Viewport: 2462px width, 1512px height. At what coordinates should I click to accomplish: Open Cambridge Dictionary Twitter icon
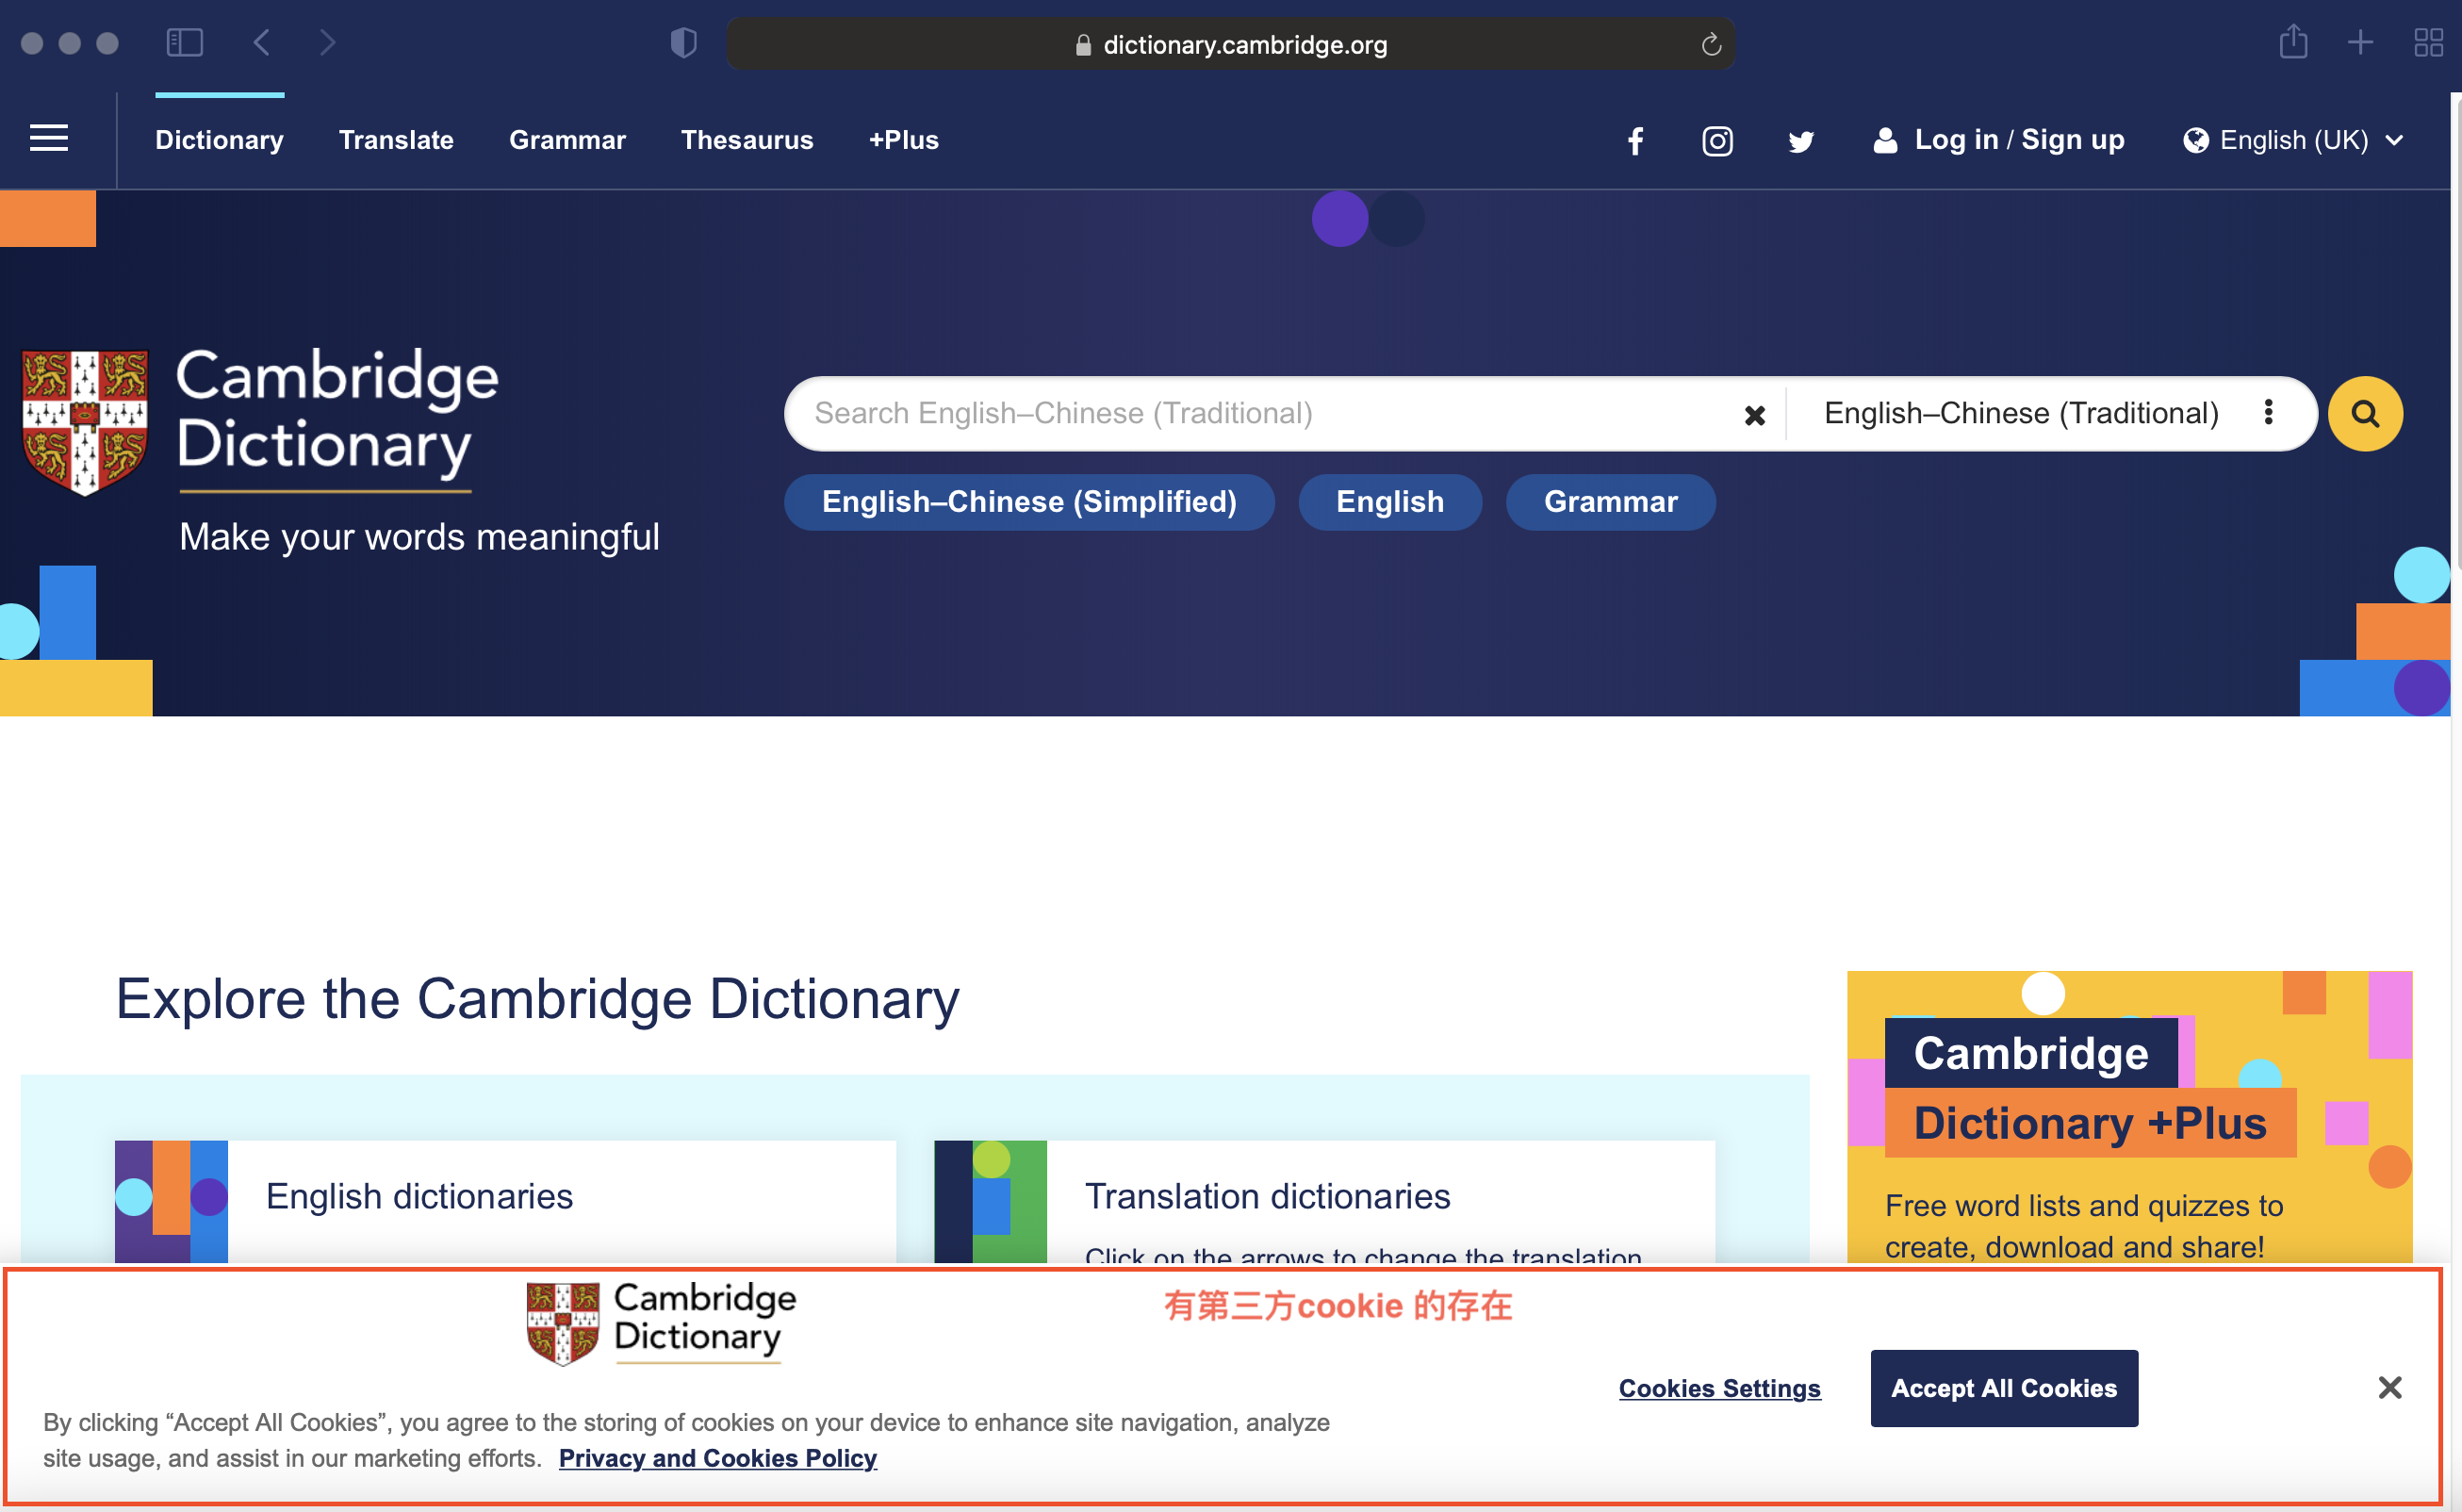[1800, 141]
